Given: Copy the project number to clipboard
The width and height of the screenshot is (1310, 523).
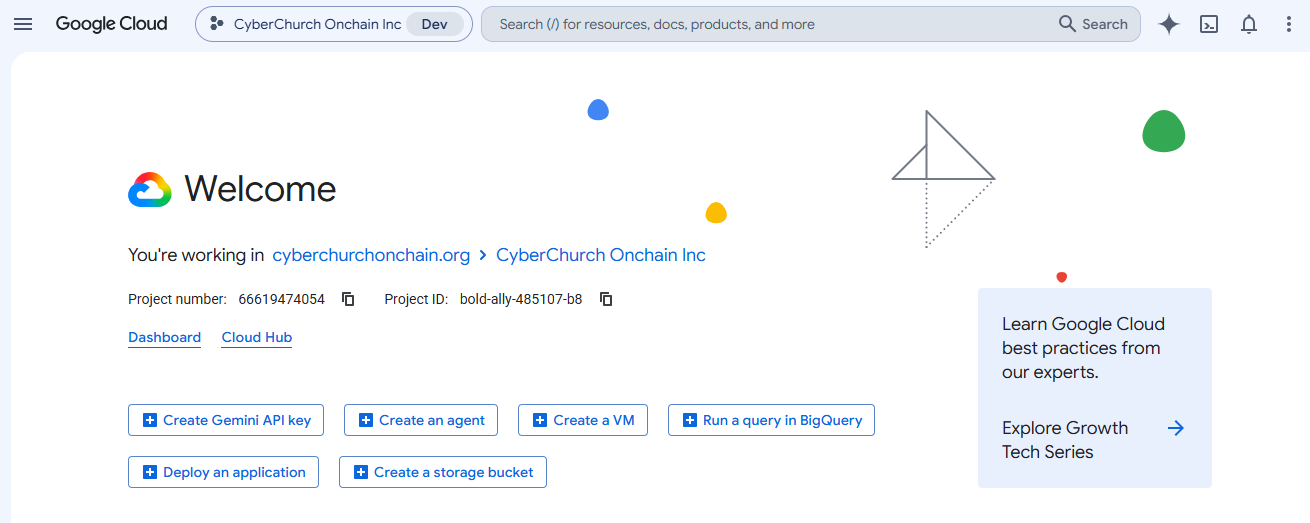Looking at the screenshot, I should 348,299.
